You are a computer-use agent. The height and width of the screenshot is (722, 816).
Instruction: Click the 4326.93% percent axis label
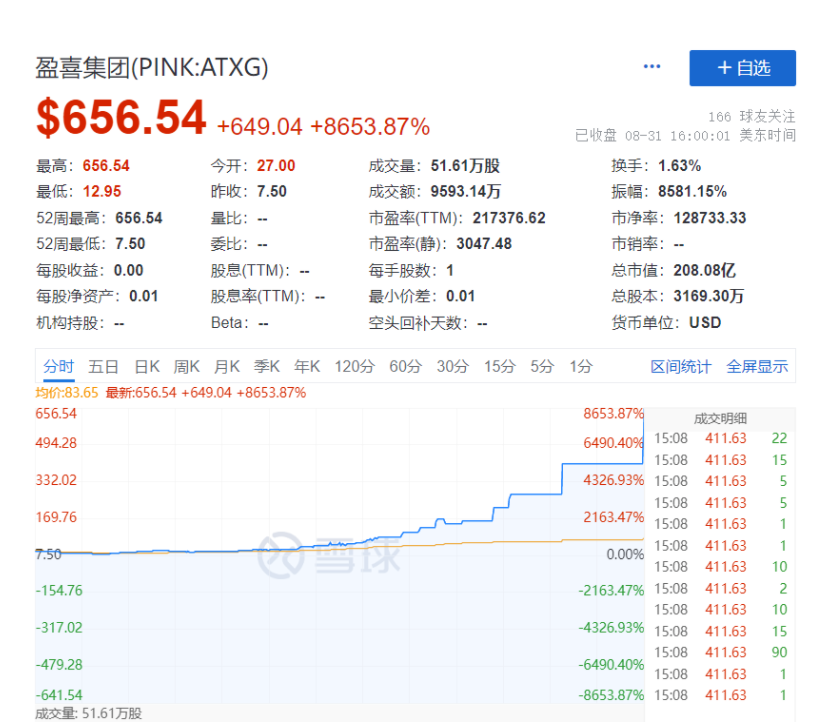[x=614, y=480]
